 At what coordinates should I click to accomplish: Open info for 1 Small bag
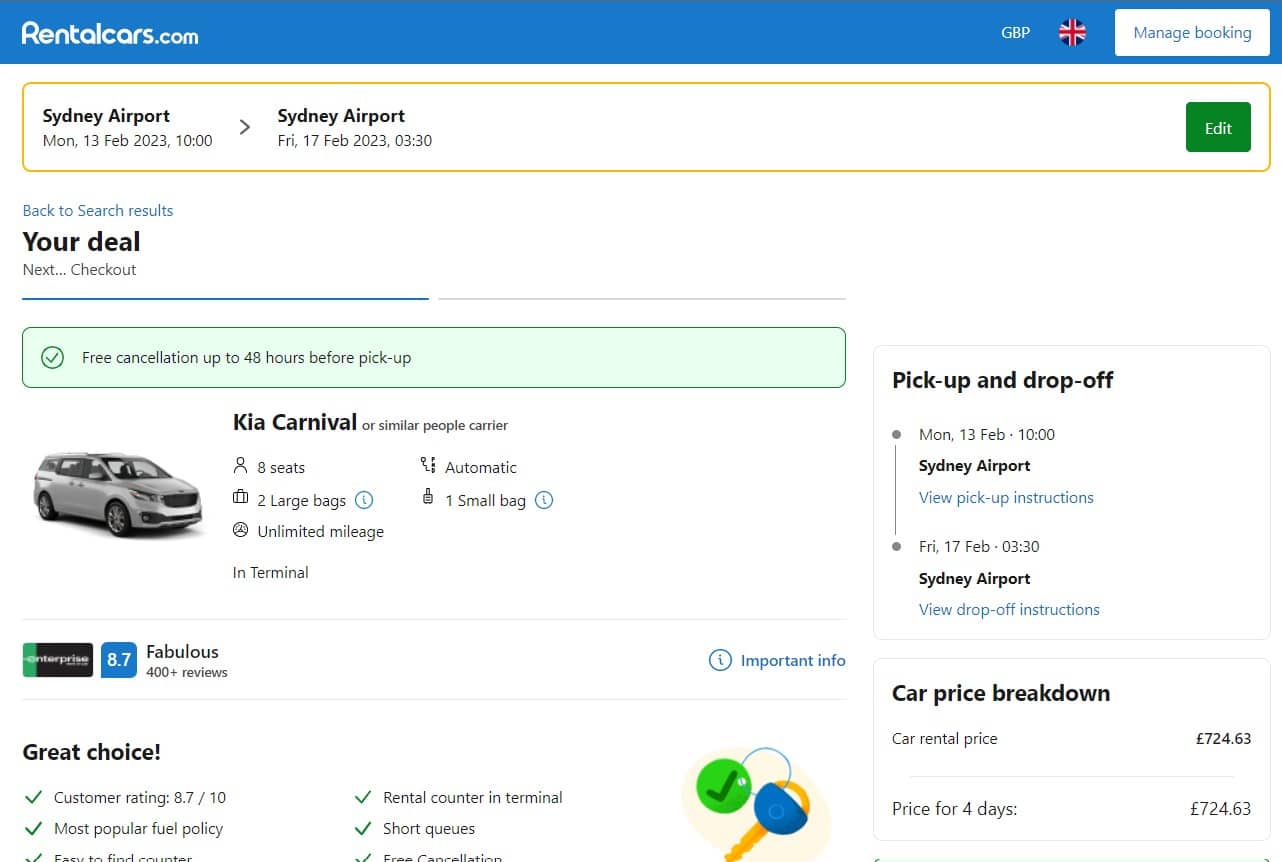[x=544, y=500]
